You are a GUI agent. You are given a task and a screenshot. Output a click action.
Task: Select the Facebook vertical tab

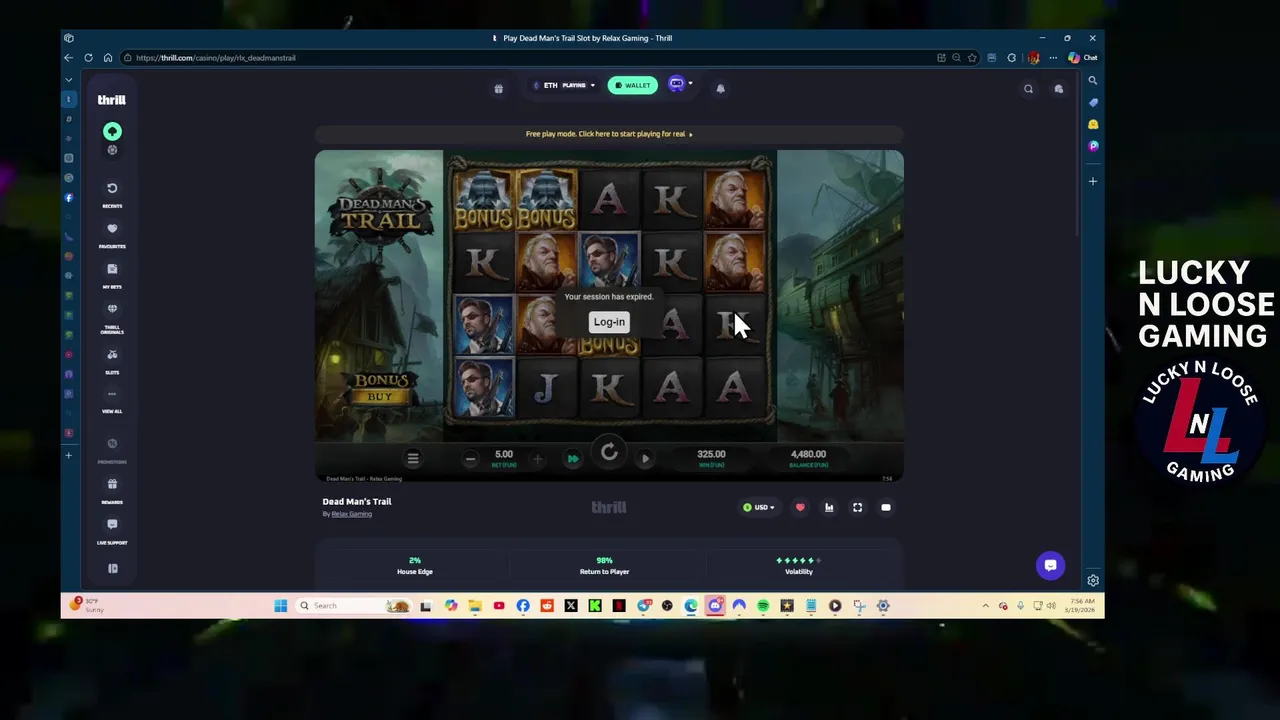pos(68,198)
